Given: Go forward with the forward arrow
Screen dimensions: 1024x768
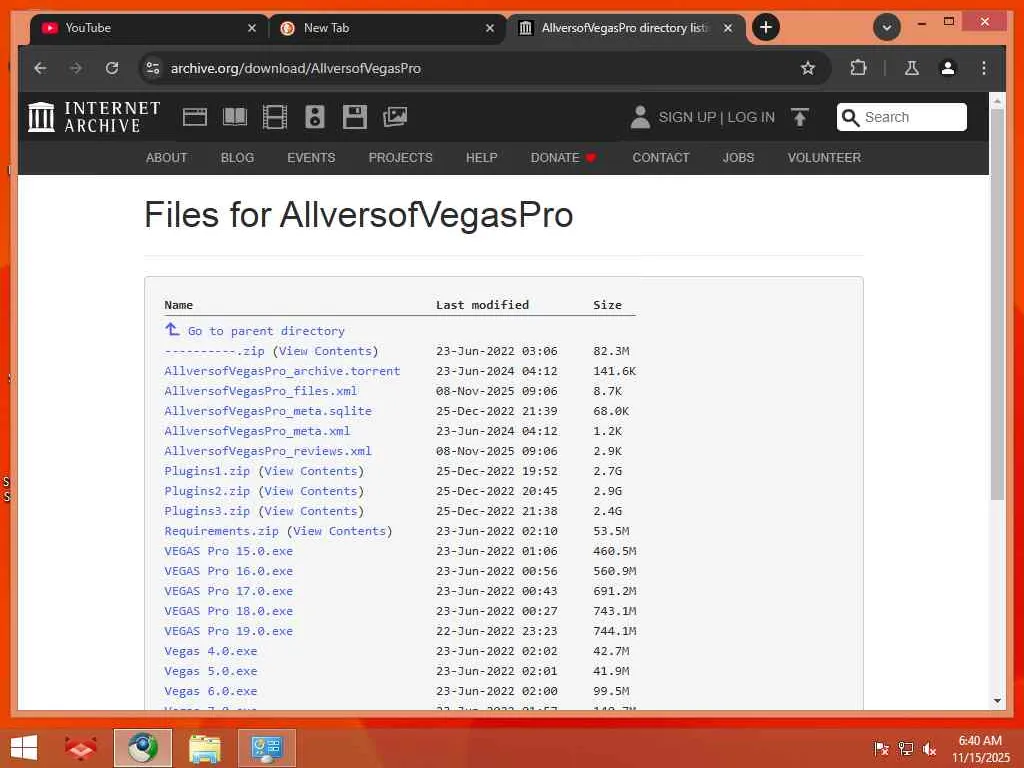Looking at the screenshot, I should tap(76, 68).
